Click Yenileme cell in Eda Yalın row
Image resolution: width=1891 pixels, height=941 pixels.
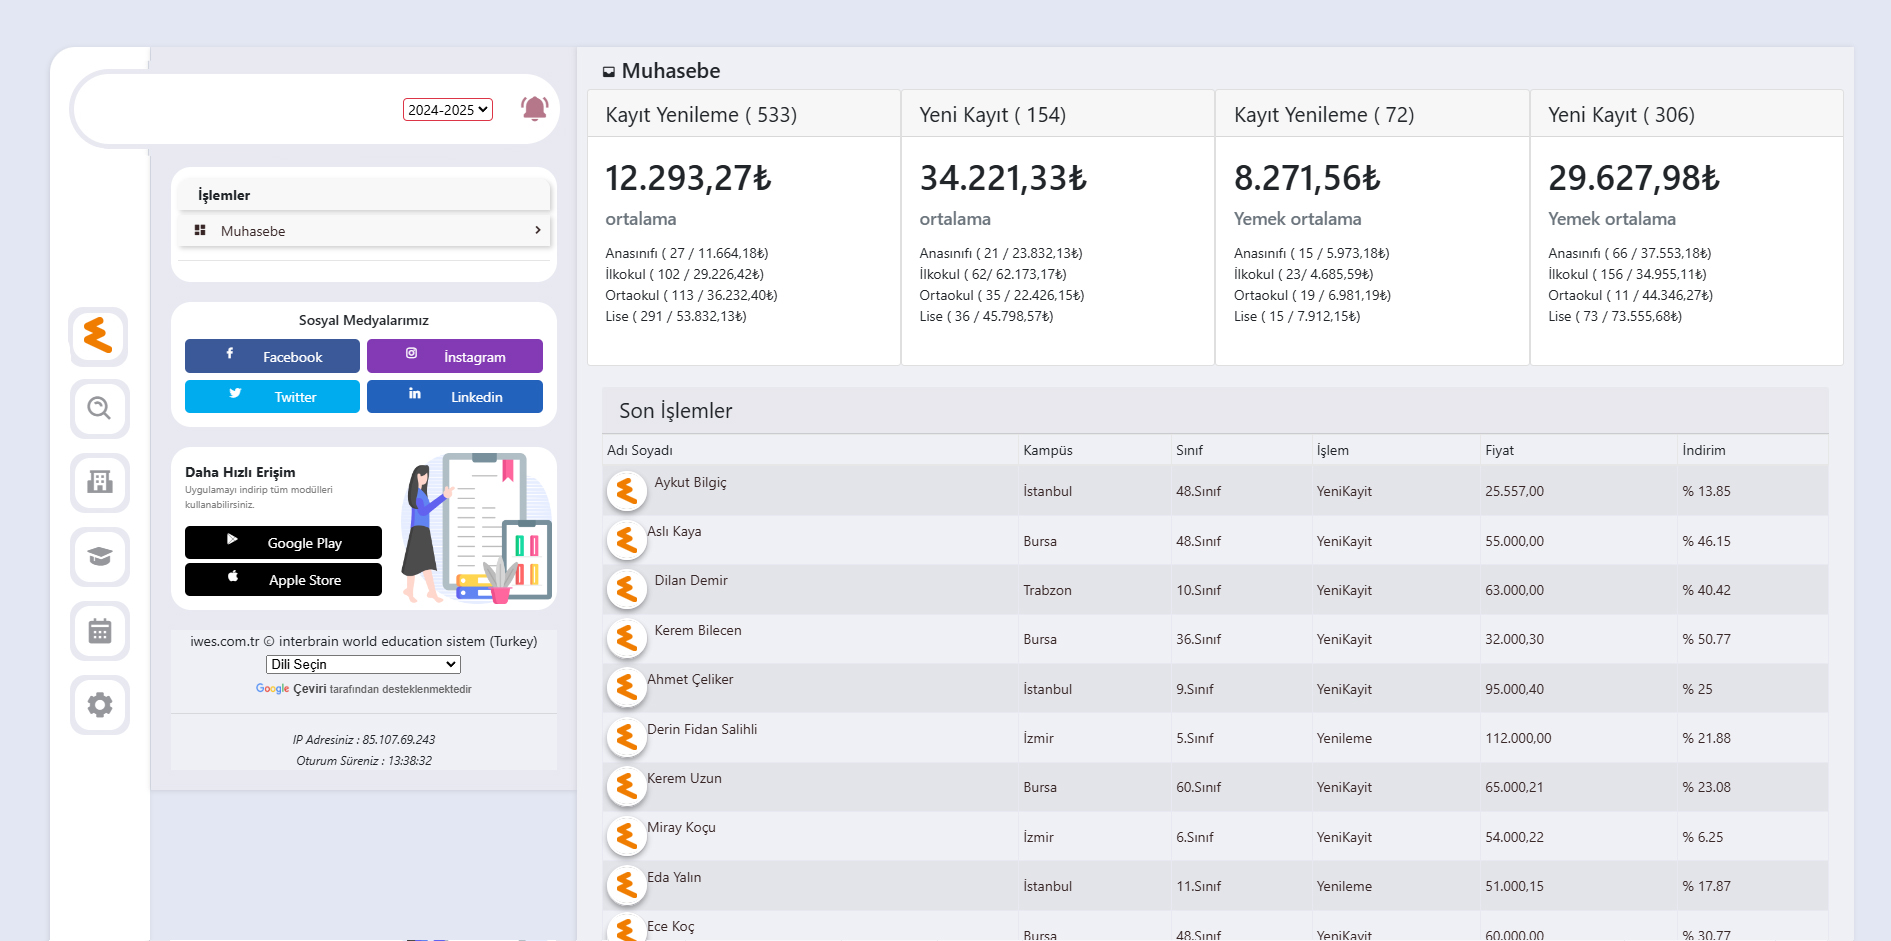pyautogui.click(x=1344, y=886)
